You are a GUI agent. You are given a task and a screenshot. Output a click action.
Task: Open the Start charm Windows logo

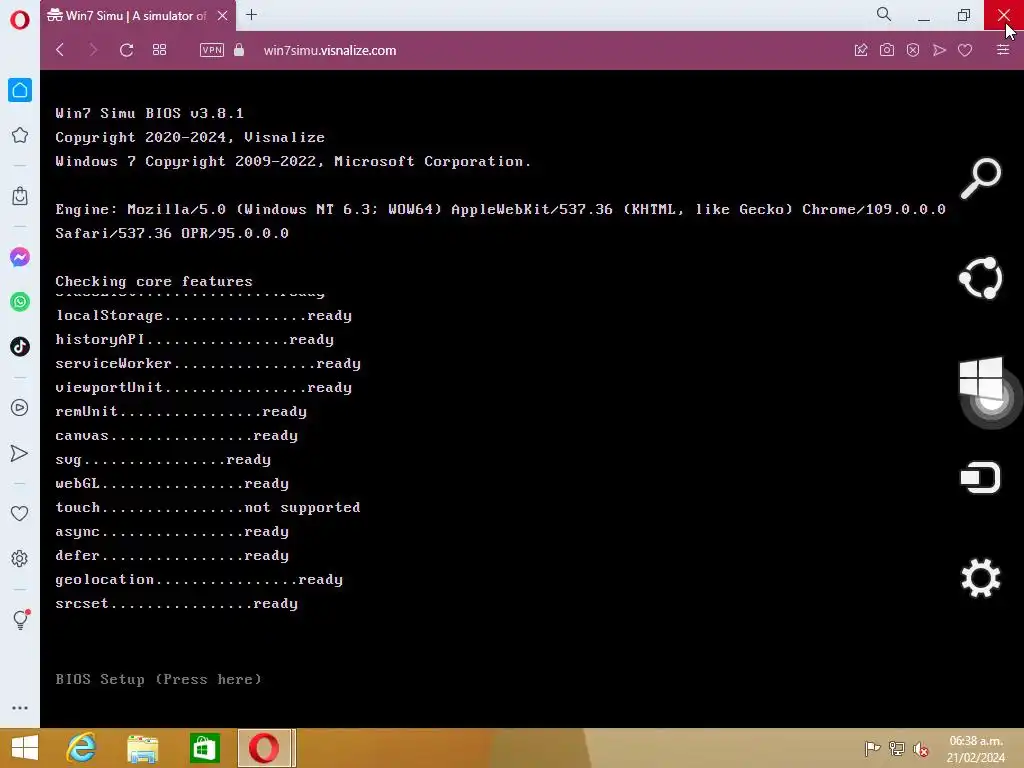980,378
